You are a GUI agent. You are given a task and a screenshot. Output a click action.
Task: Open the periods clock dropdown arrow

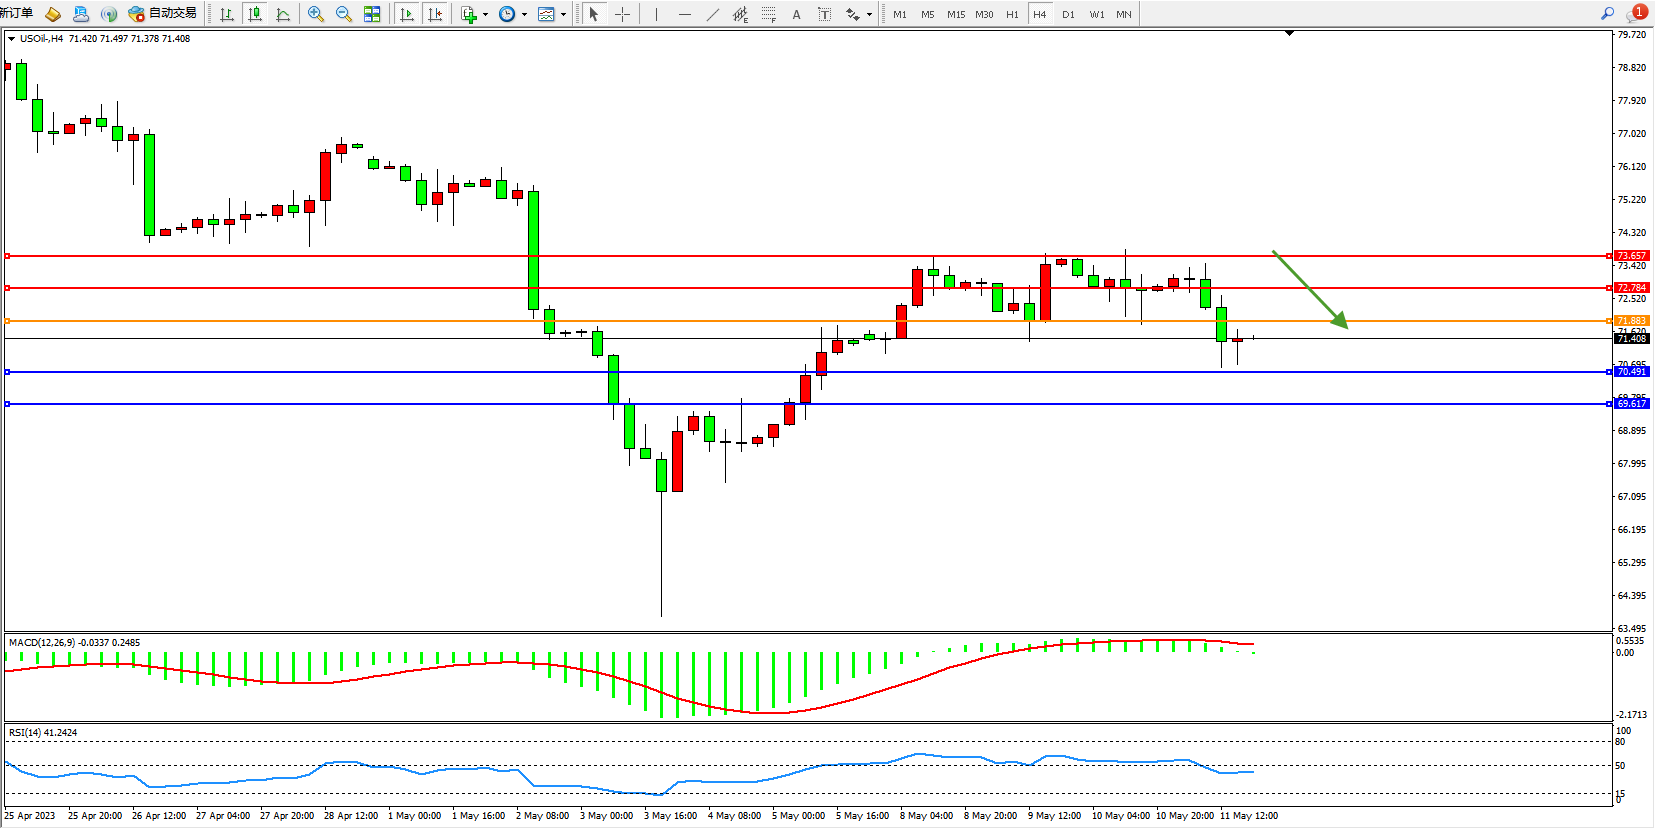click(524, 15)
